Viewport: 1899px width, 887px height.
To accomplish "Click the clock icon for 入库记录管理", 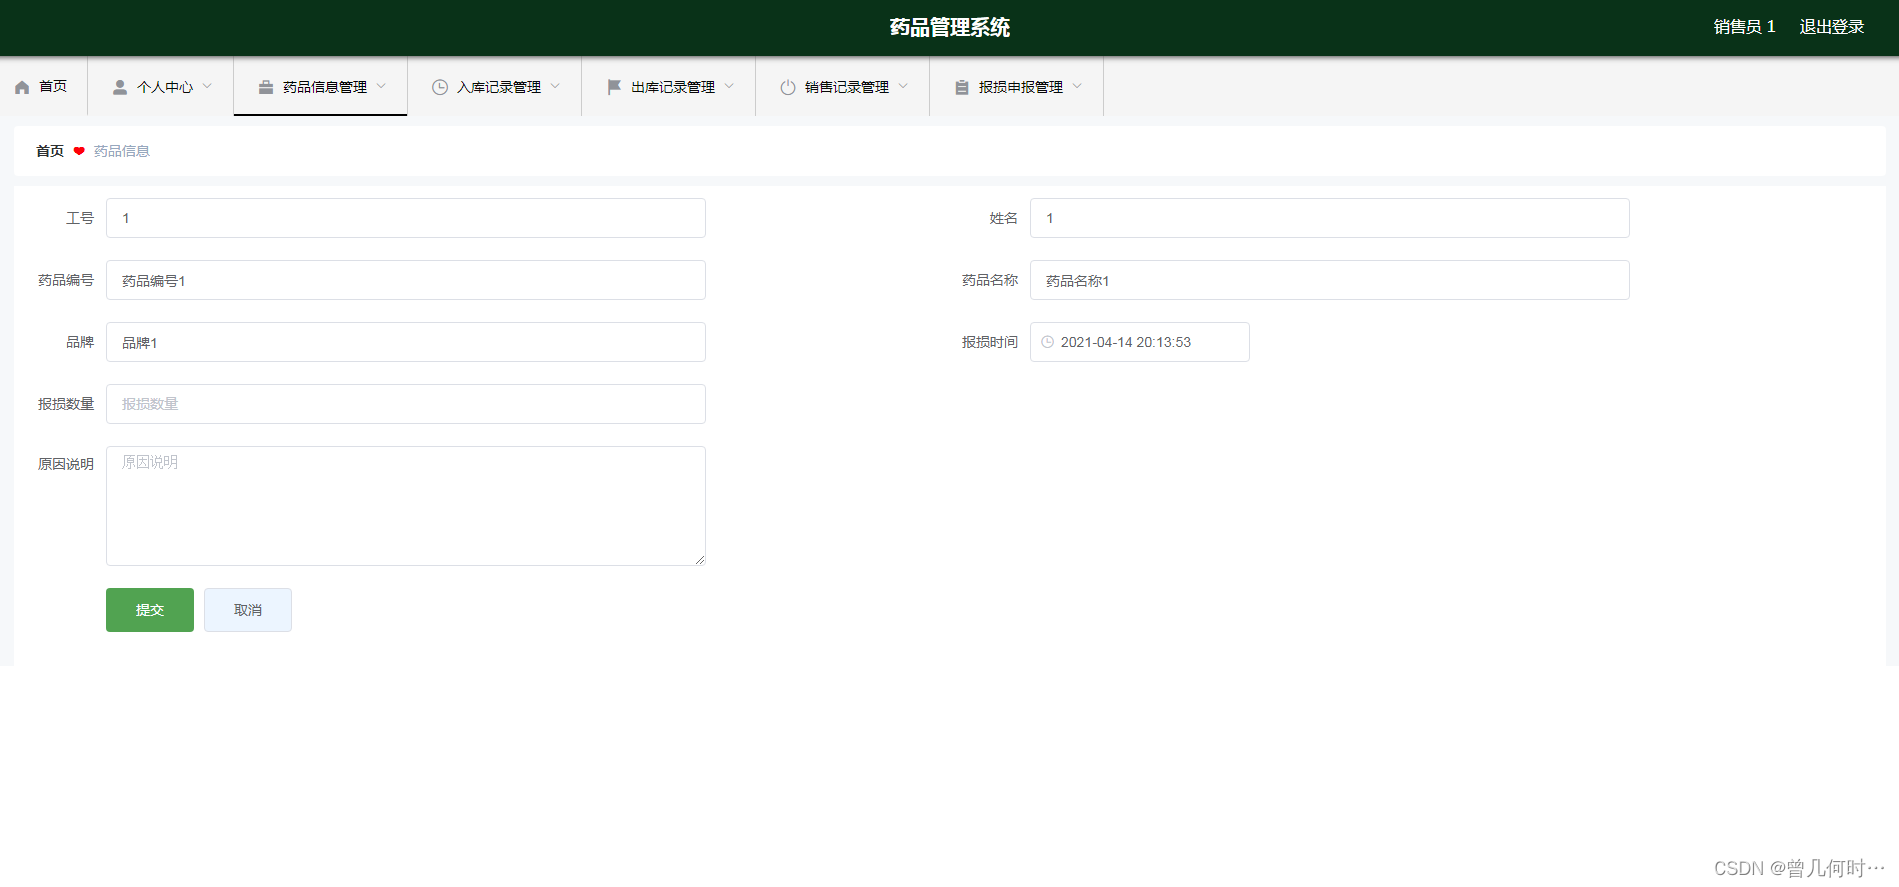I will point(440,87).
